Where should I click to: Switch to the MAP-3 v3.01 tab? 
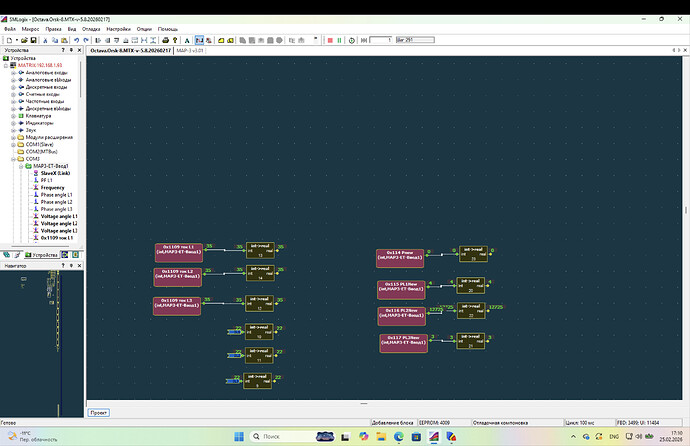point(190,49)
